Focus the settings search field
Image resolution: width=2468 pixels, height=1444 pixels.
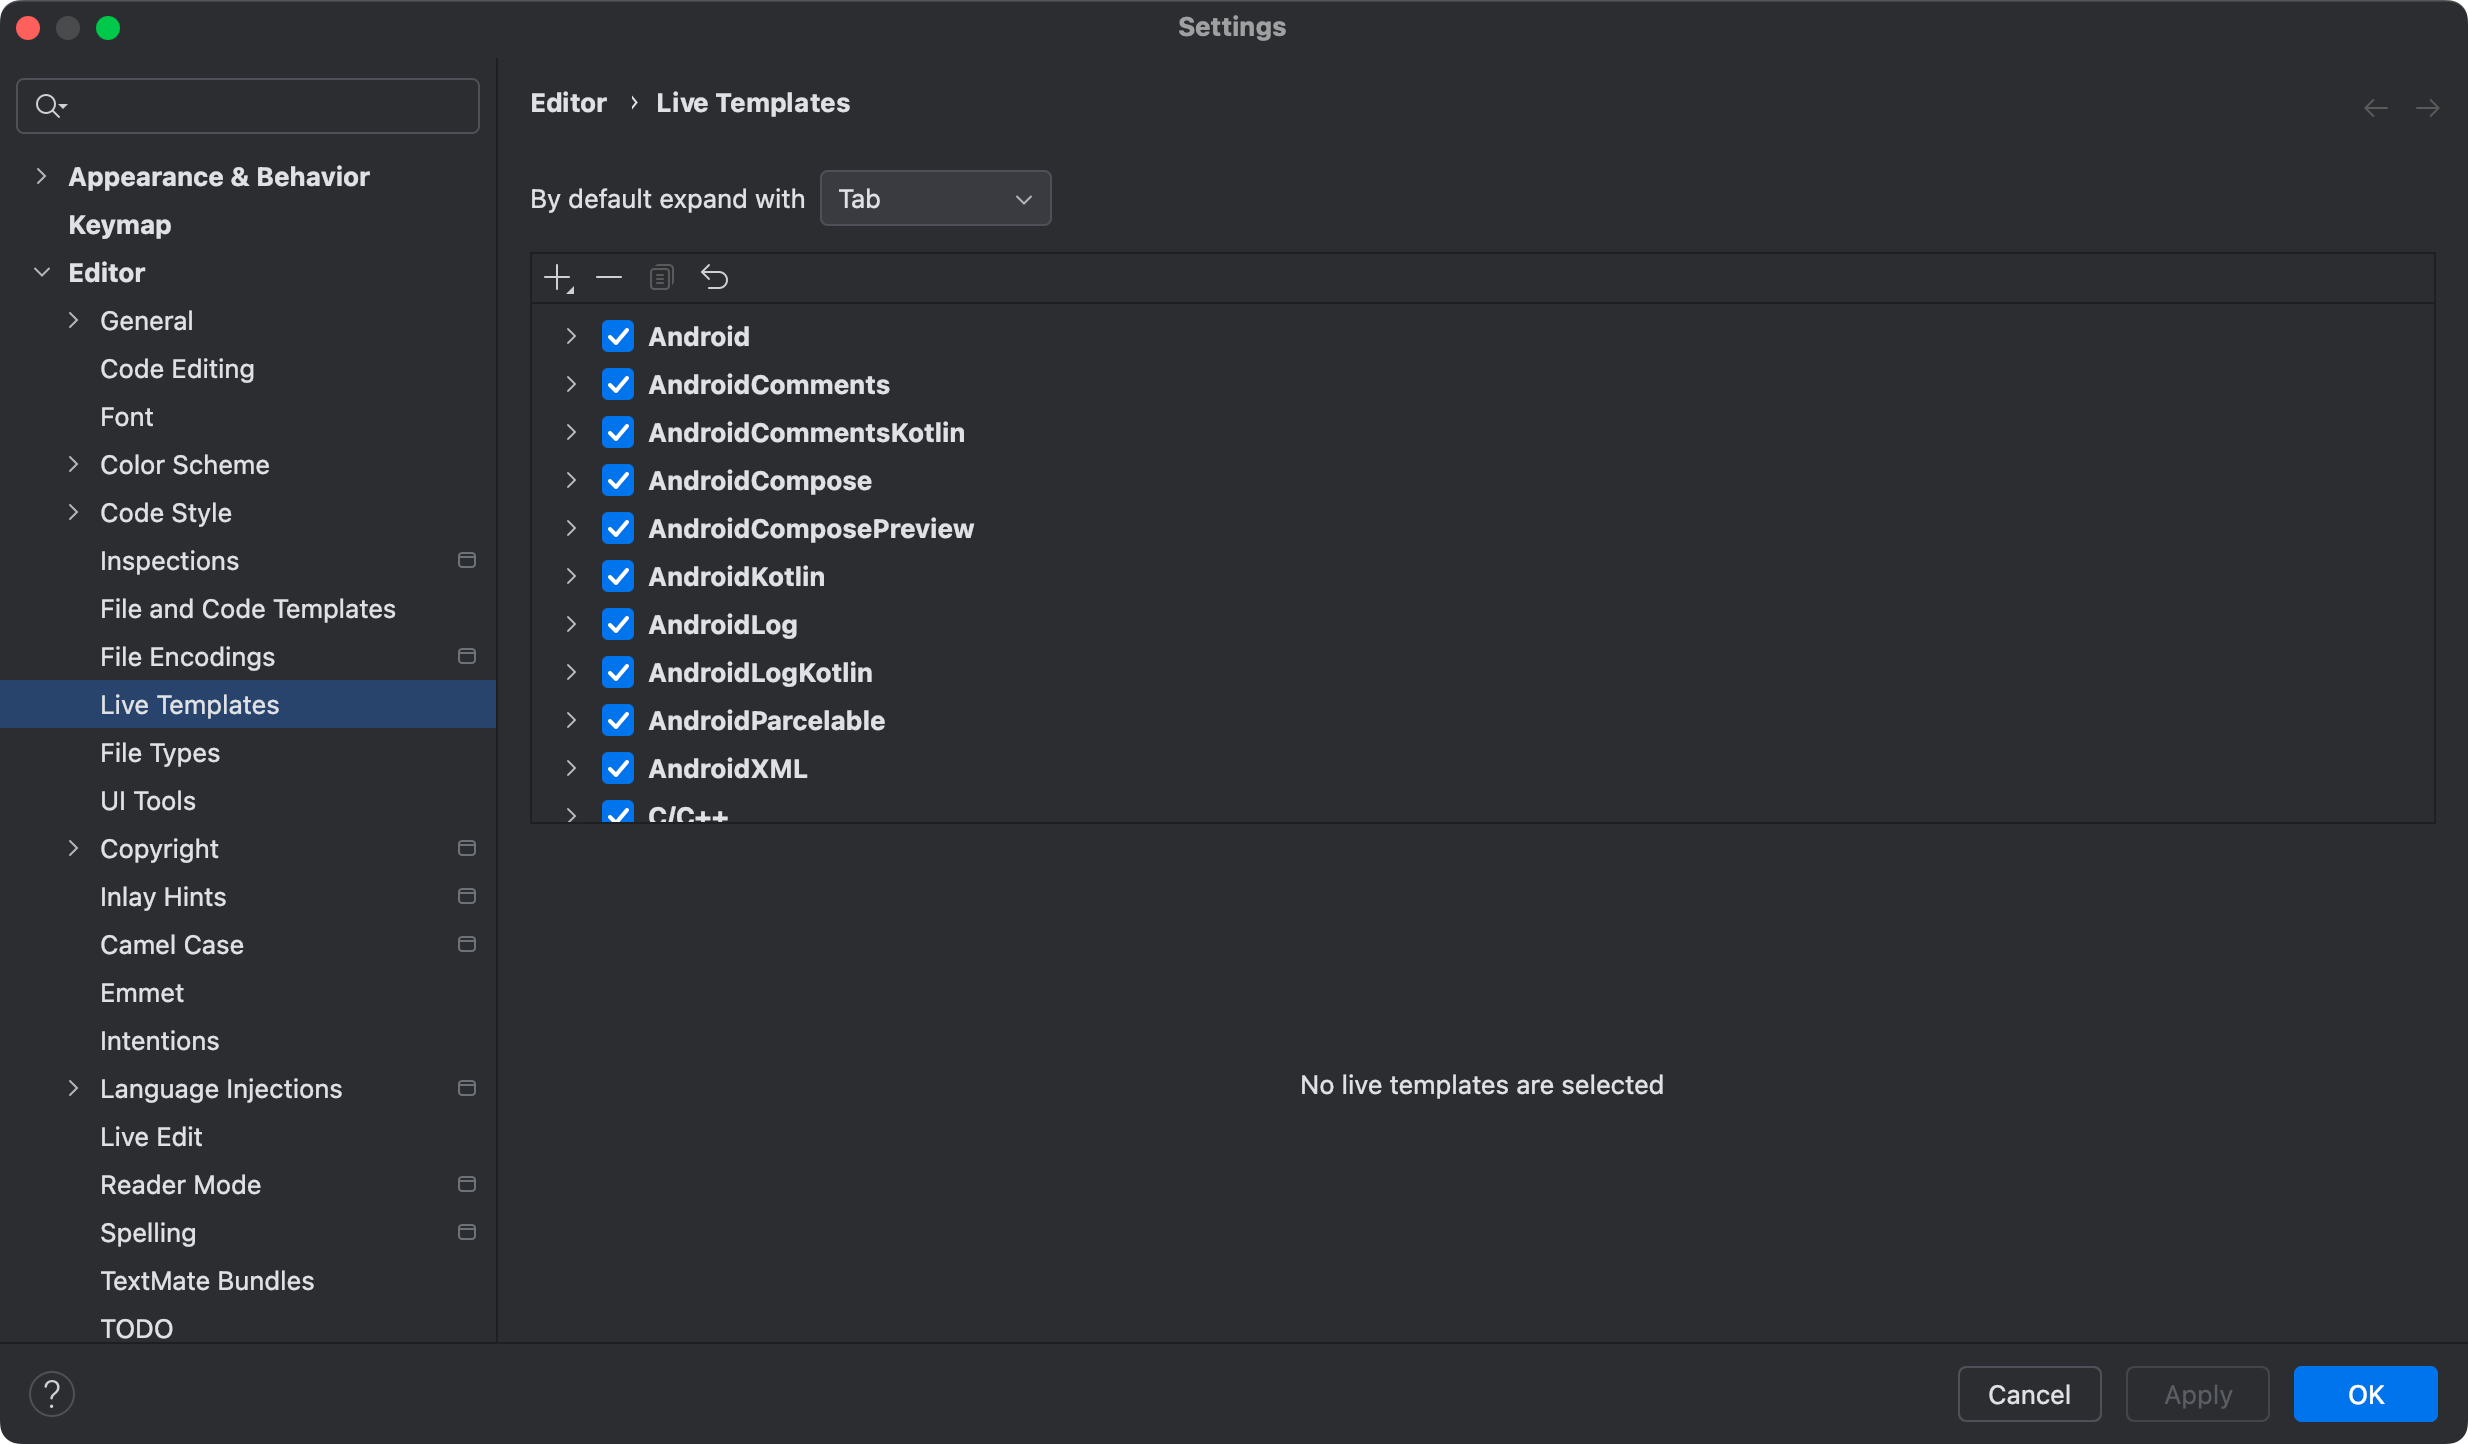pyautogui.click(x=248, y=105)
